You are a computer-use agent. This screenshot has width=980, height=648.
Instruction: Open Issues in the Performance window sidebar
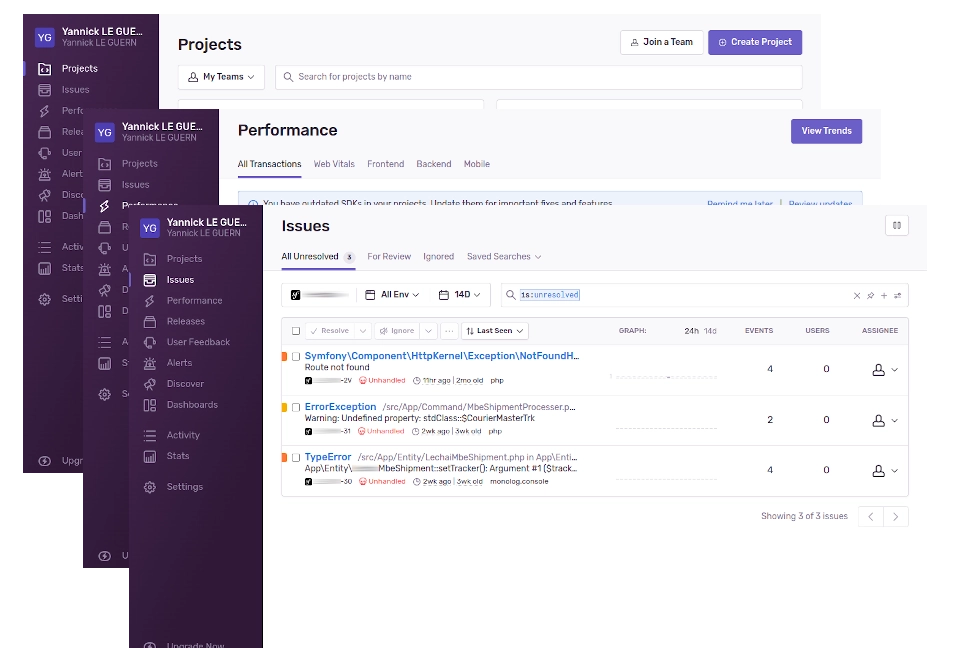[x=135, y=185]
